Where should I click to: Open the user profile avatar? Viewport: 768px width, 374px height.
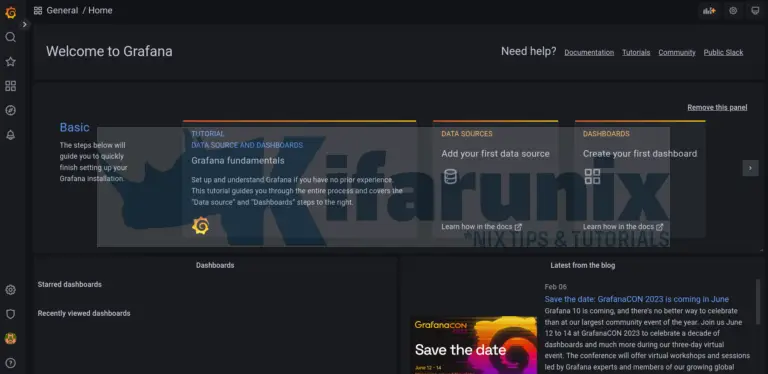click(x=10, y=338)
